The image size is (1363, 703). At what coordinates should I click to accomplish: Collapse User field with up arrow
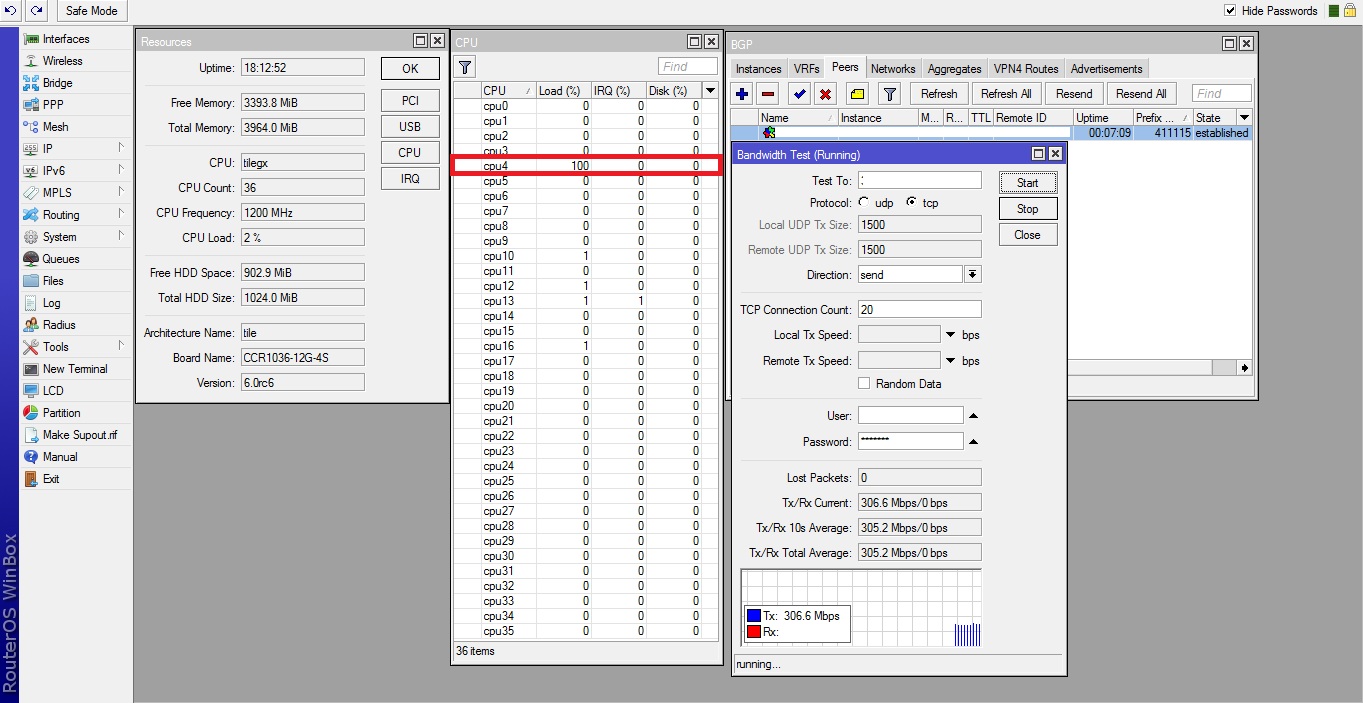(974, 415)
